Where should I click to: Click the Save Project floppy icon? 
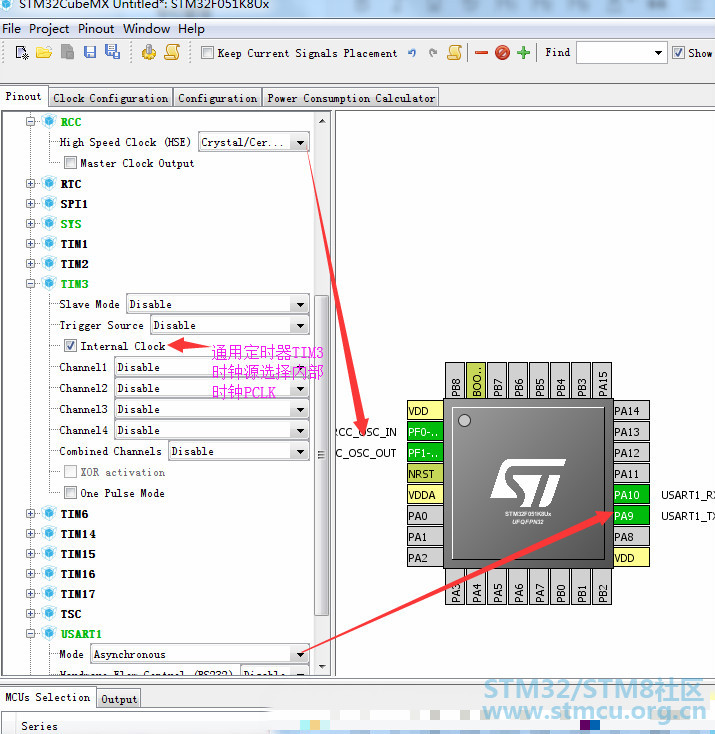(x=90, y=52)
